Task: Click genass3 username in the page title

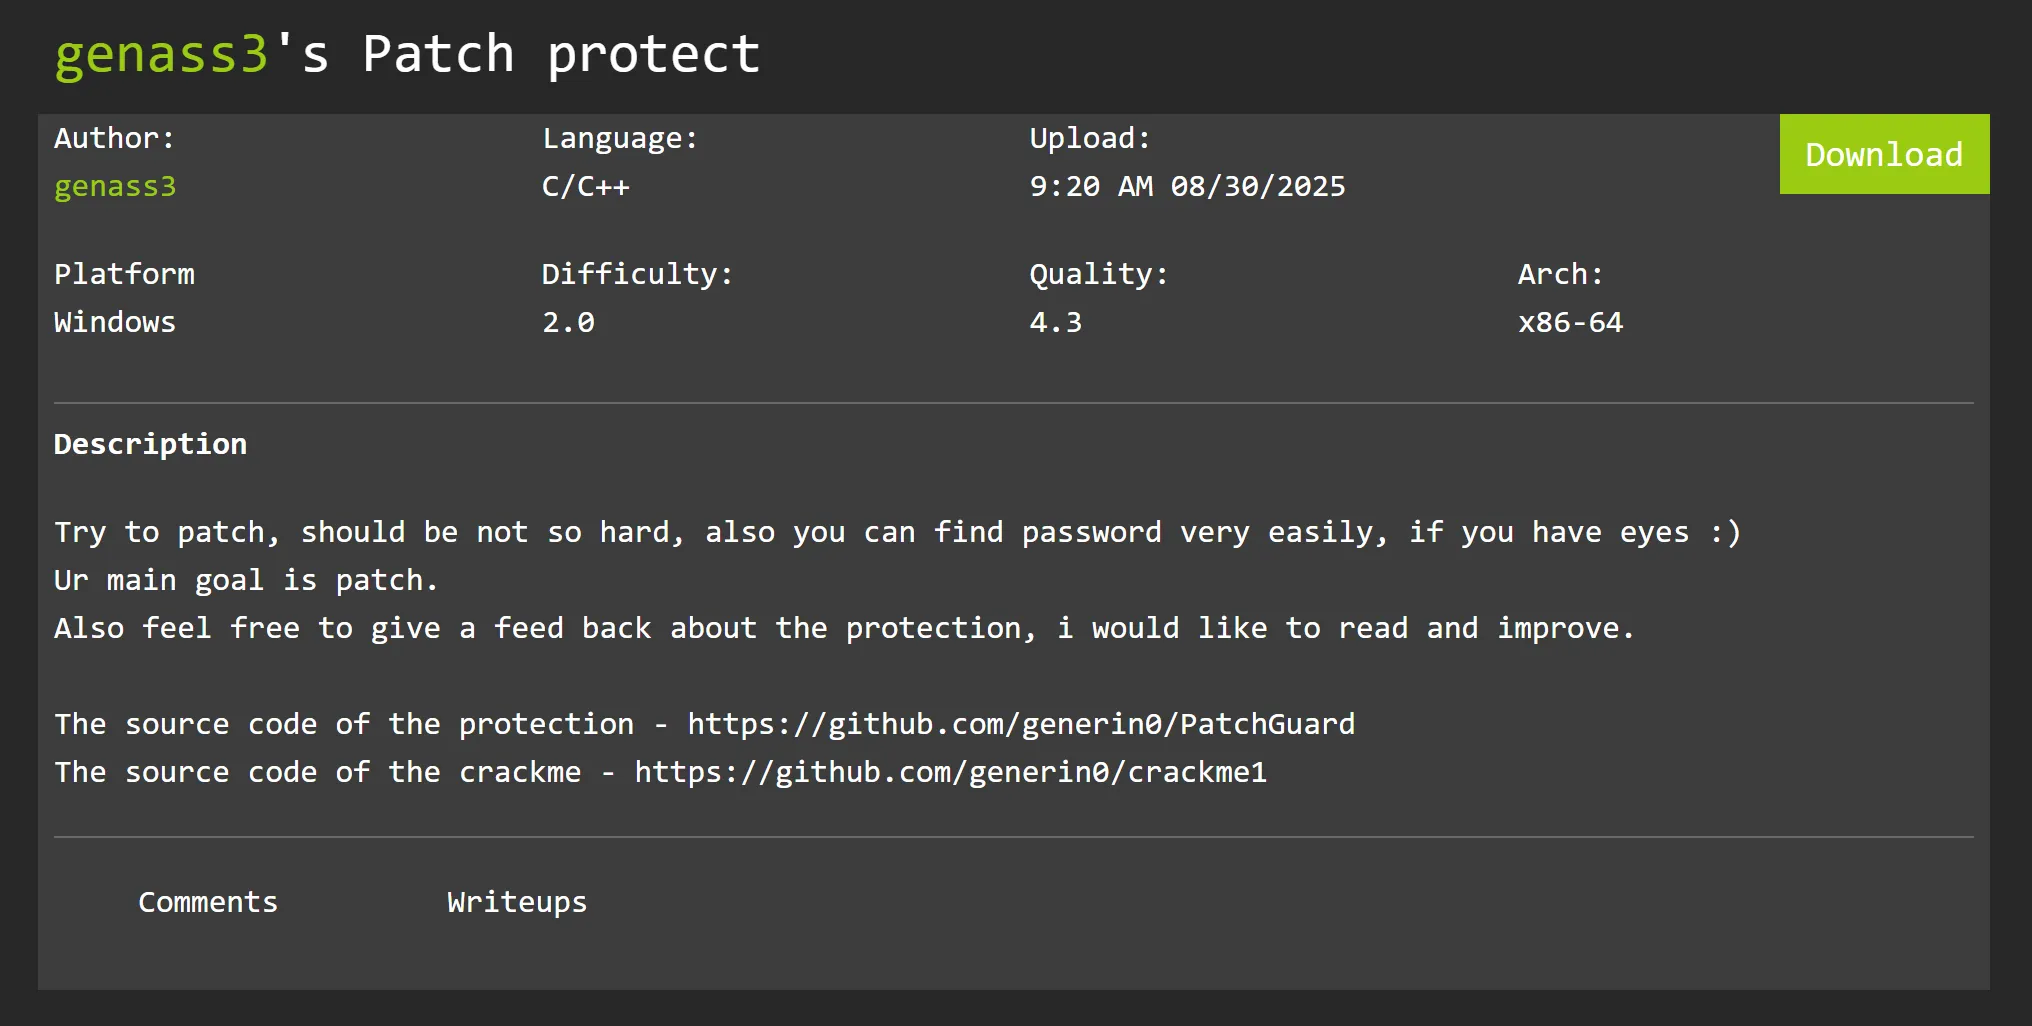Action: point(161,54)
